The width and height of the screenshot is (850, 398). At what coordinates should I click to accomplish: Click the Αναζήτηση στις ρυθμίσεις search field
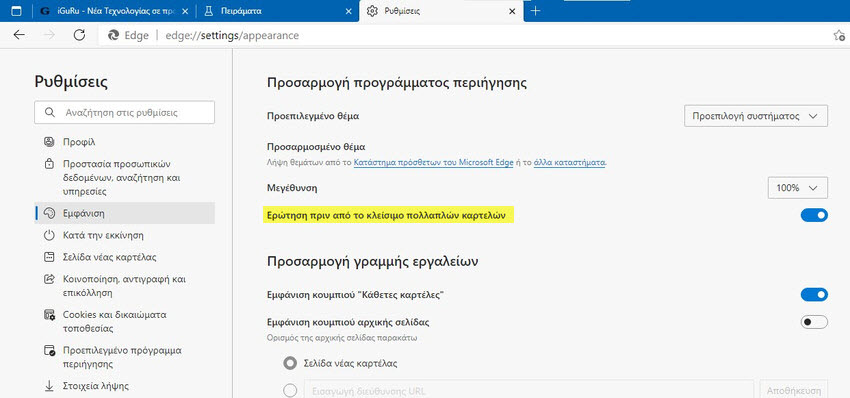tap(124, 112)
